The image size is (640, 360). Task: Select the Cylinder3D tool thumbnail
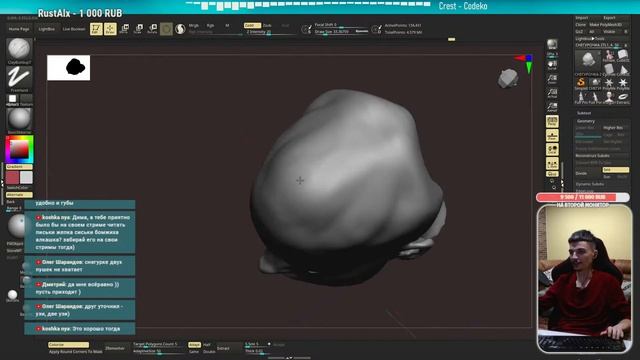tap(609, 69)
